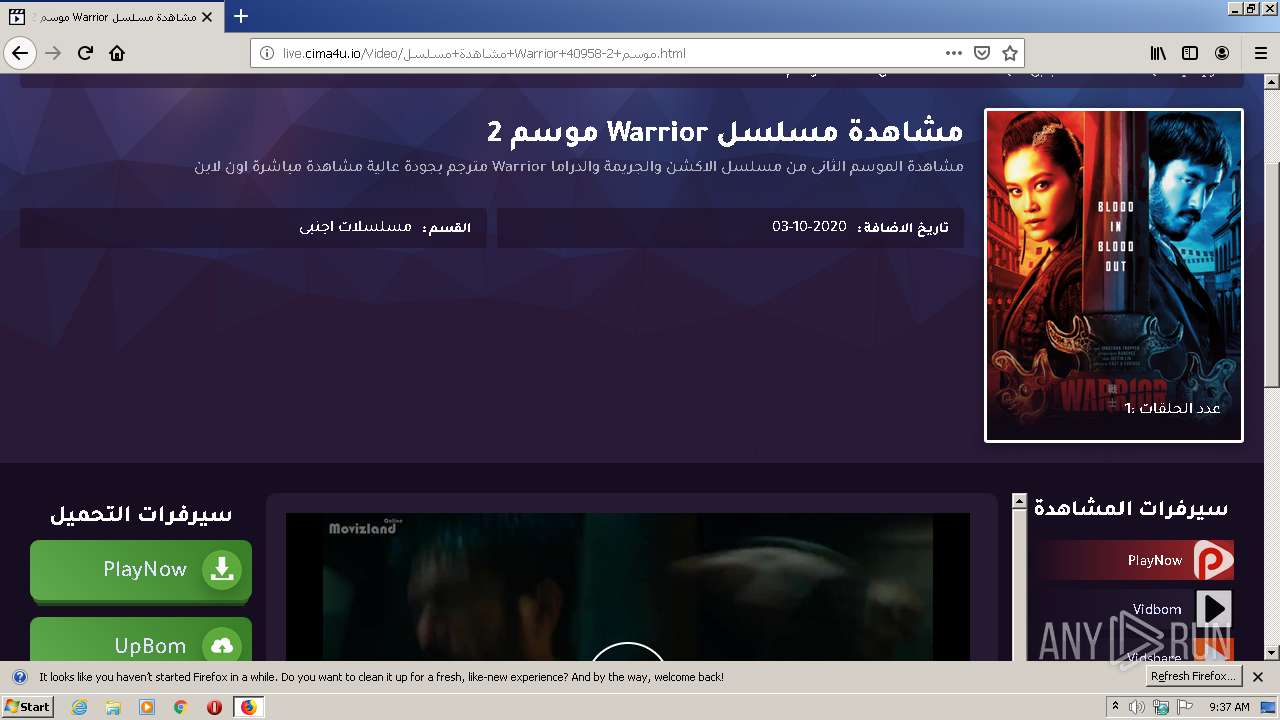Screen dimensions: 1280x720
Task: Dismiss the Firefox refresh notification bar
Action: (x=1258, y=677)
